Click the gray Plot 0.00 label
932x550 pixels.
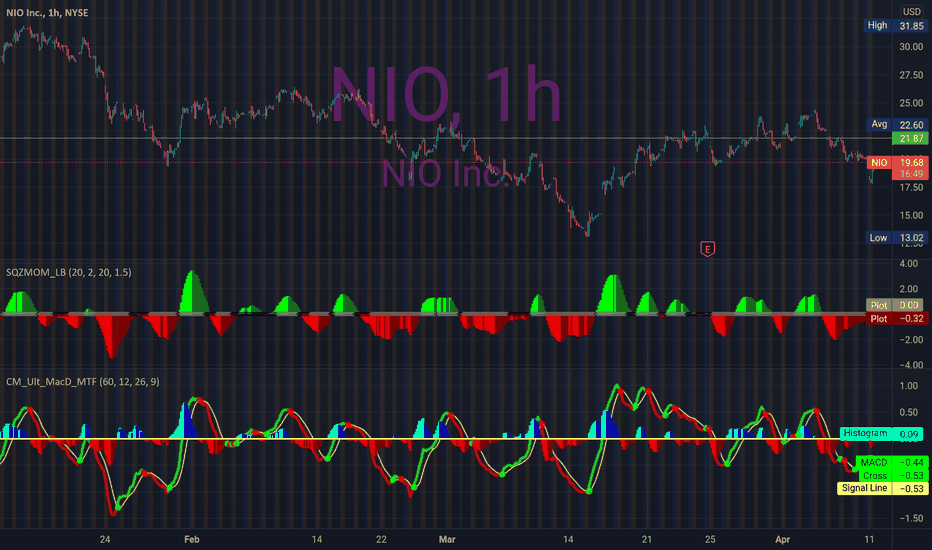(895, 305)
